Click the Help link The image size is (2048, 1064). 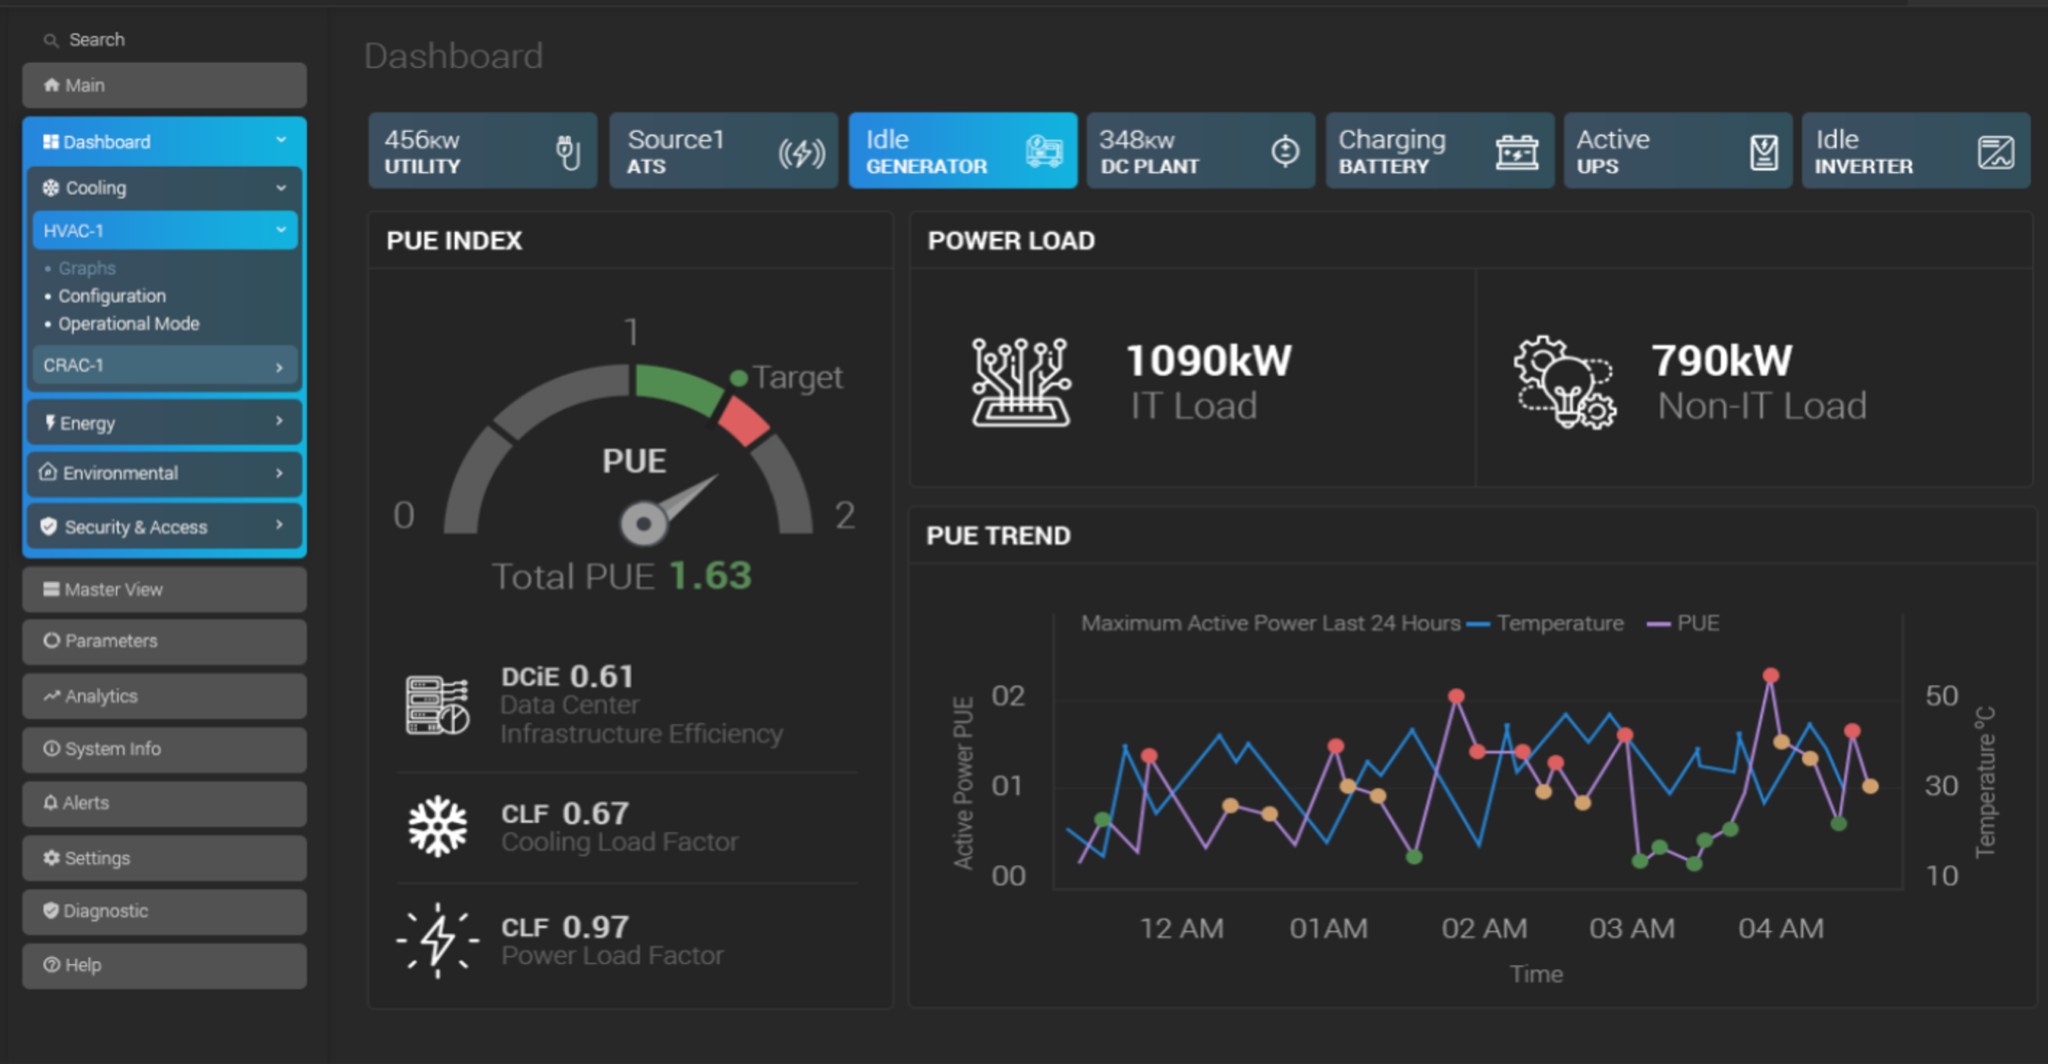(x=82, y=965)
